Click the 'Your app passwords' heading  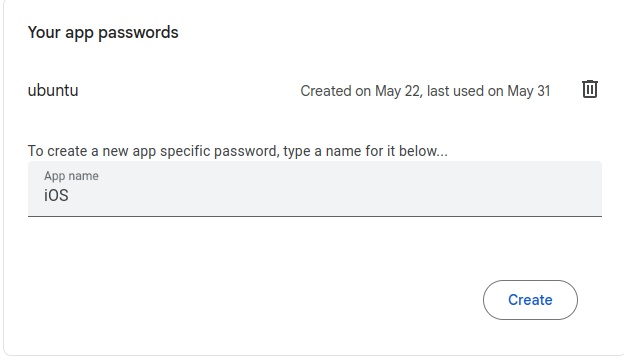[103, 33]
